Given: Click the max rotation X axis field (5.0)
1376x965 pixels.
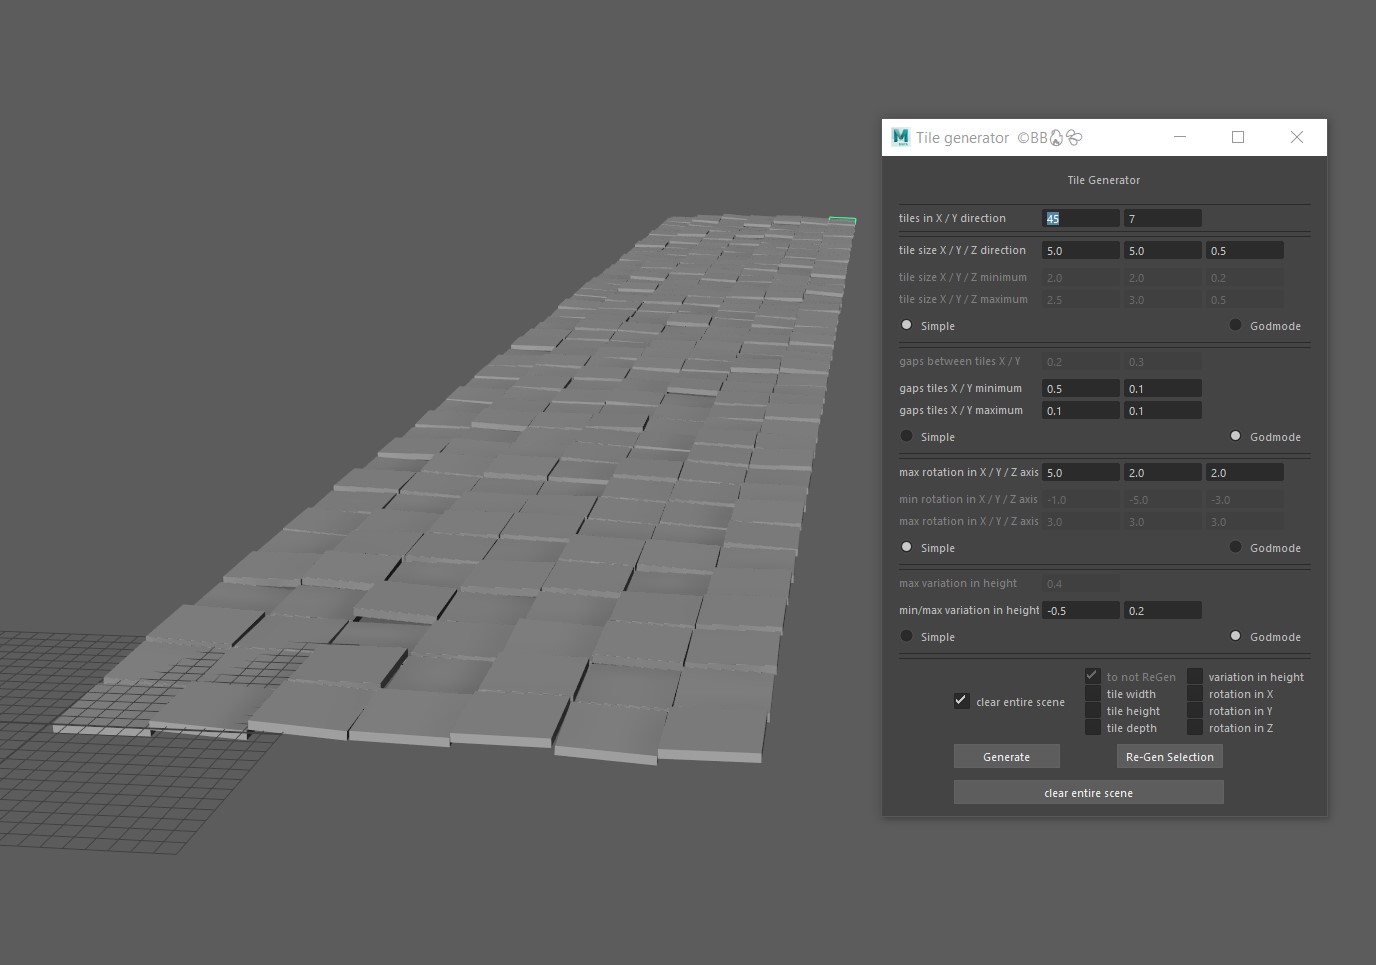Looking at the screenshot, I should click(x=1081, y=472).
